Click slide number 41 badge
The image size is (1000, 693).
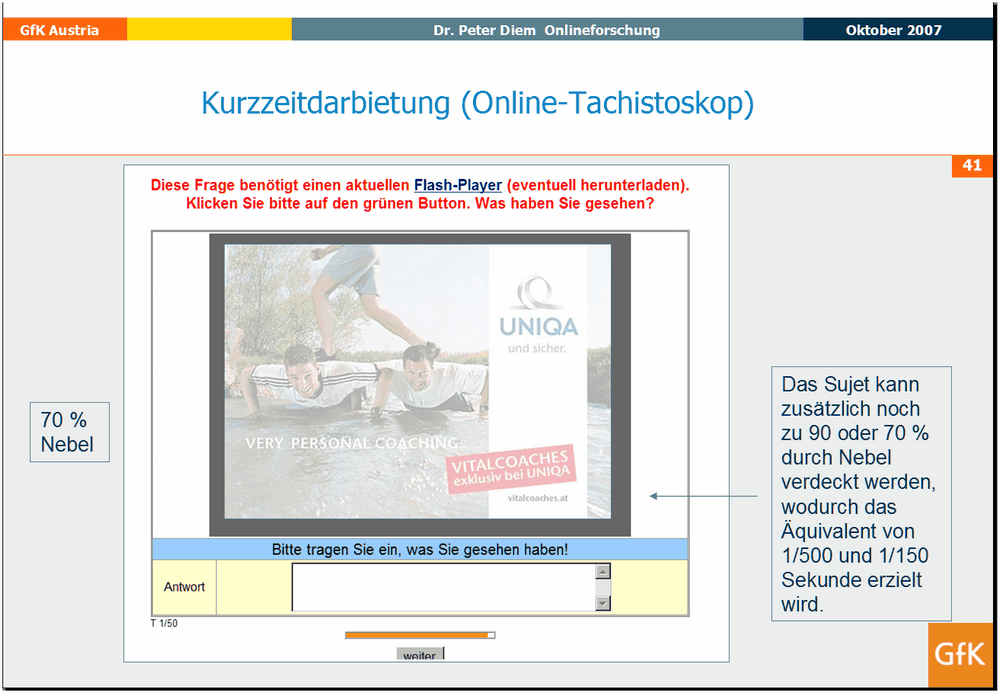tap(972, 166)
